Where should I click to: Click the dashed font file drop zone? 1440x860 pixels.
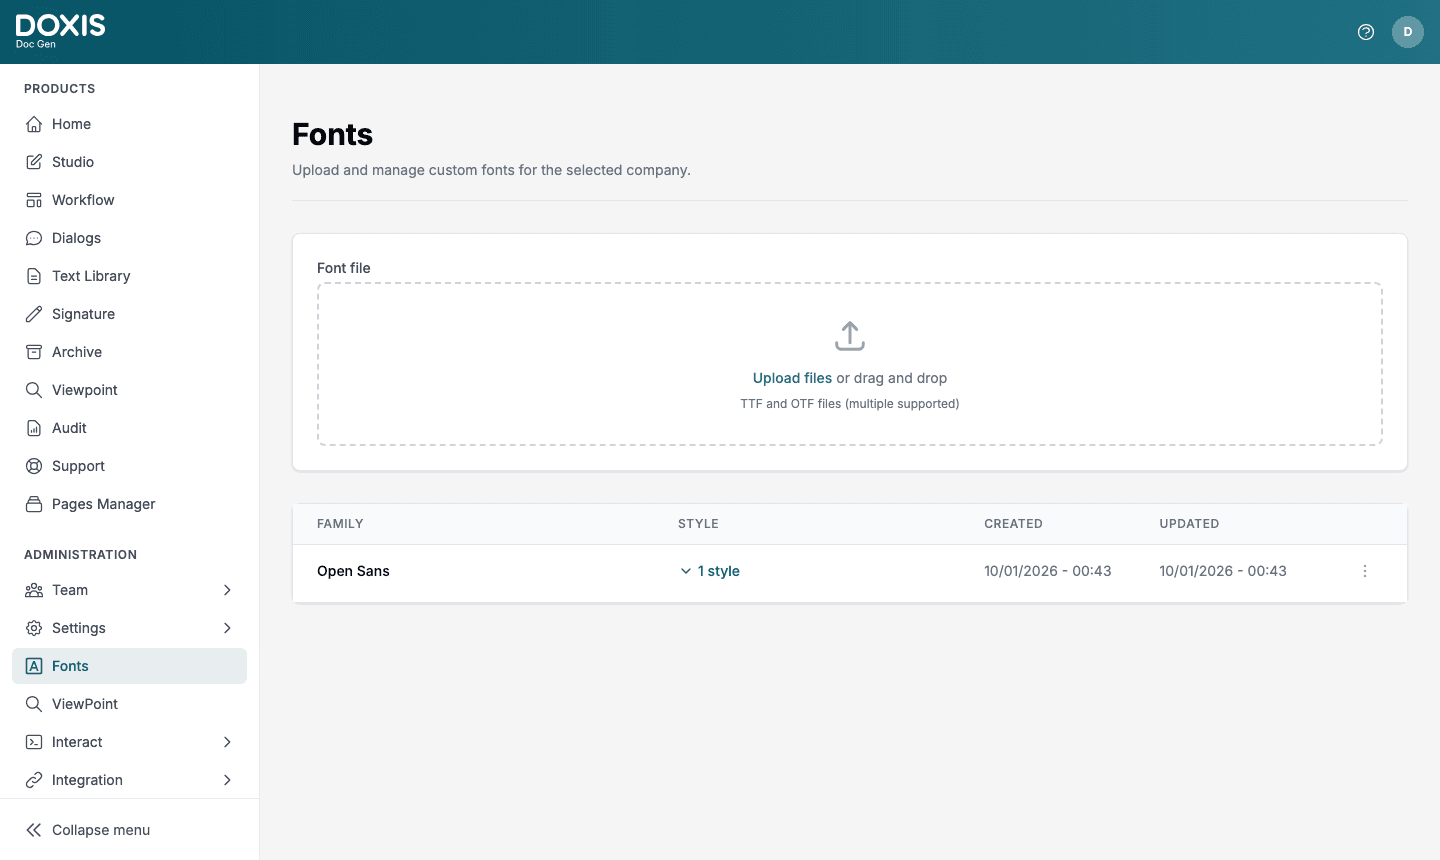point(850,364)
